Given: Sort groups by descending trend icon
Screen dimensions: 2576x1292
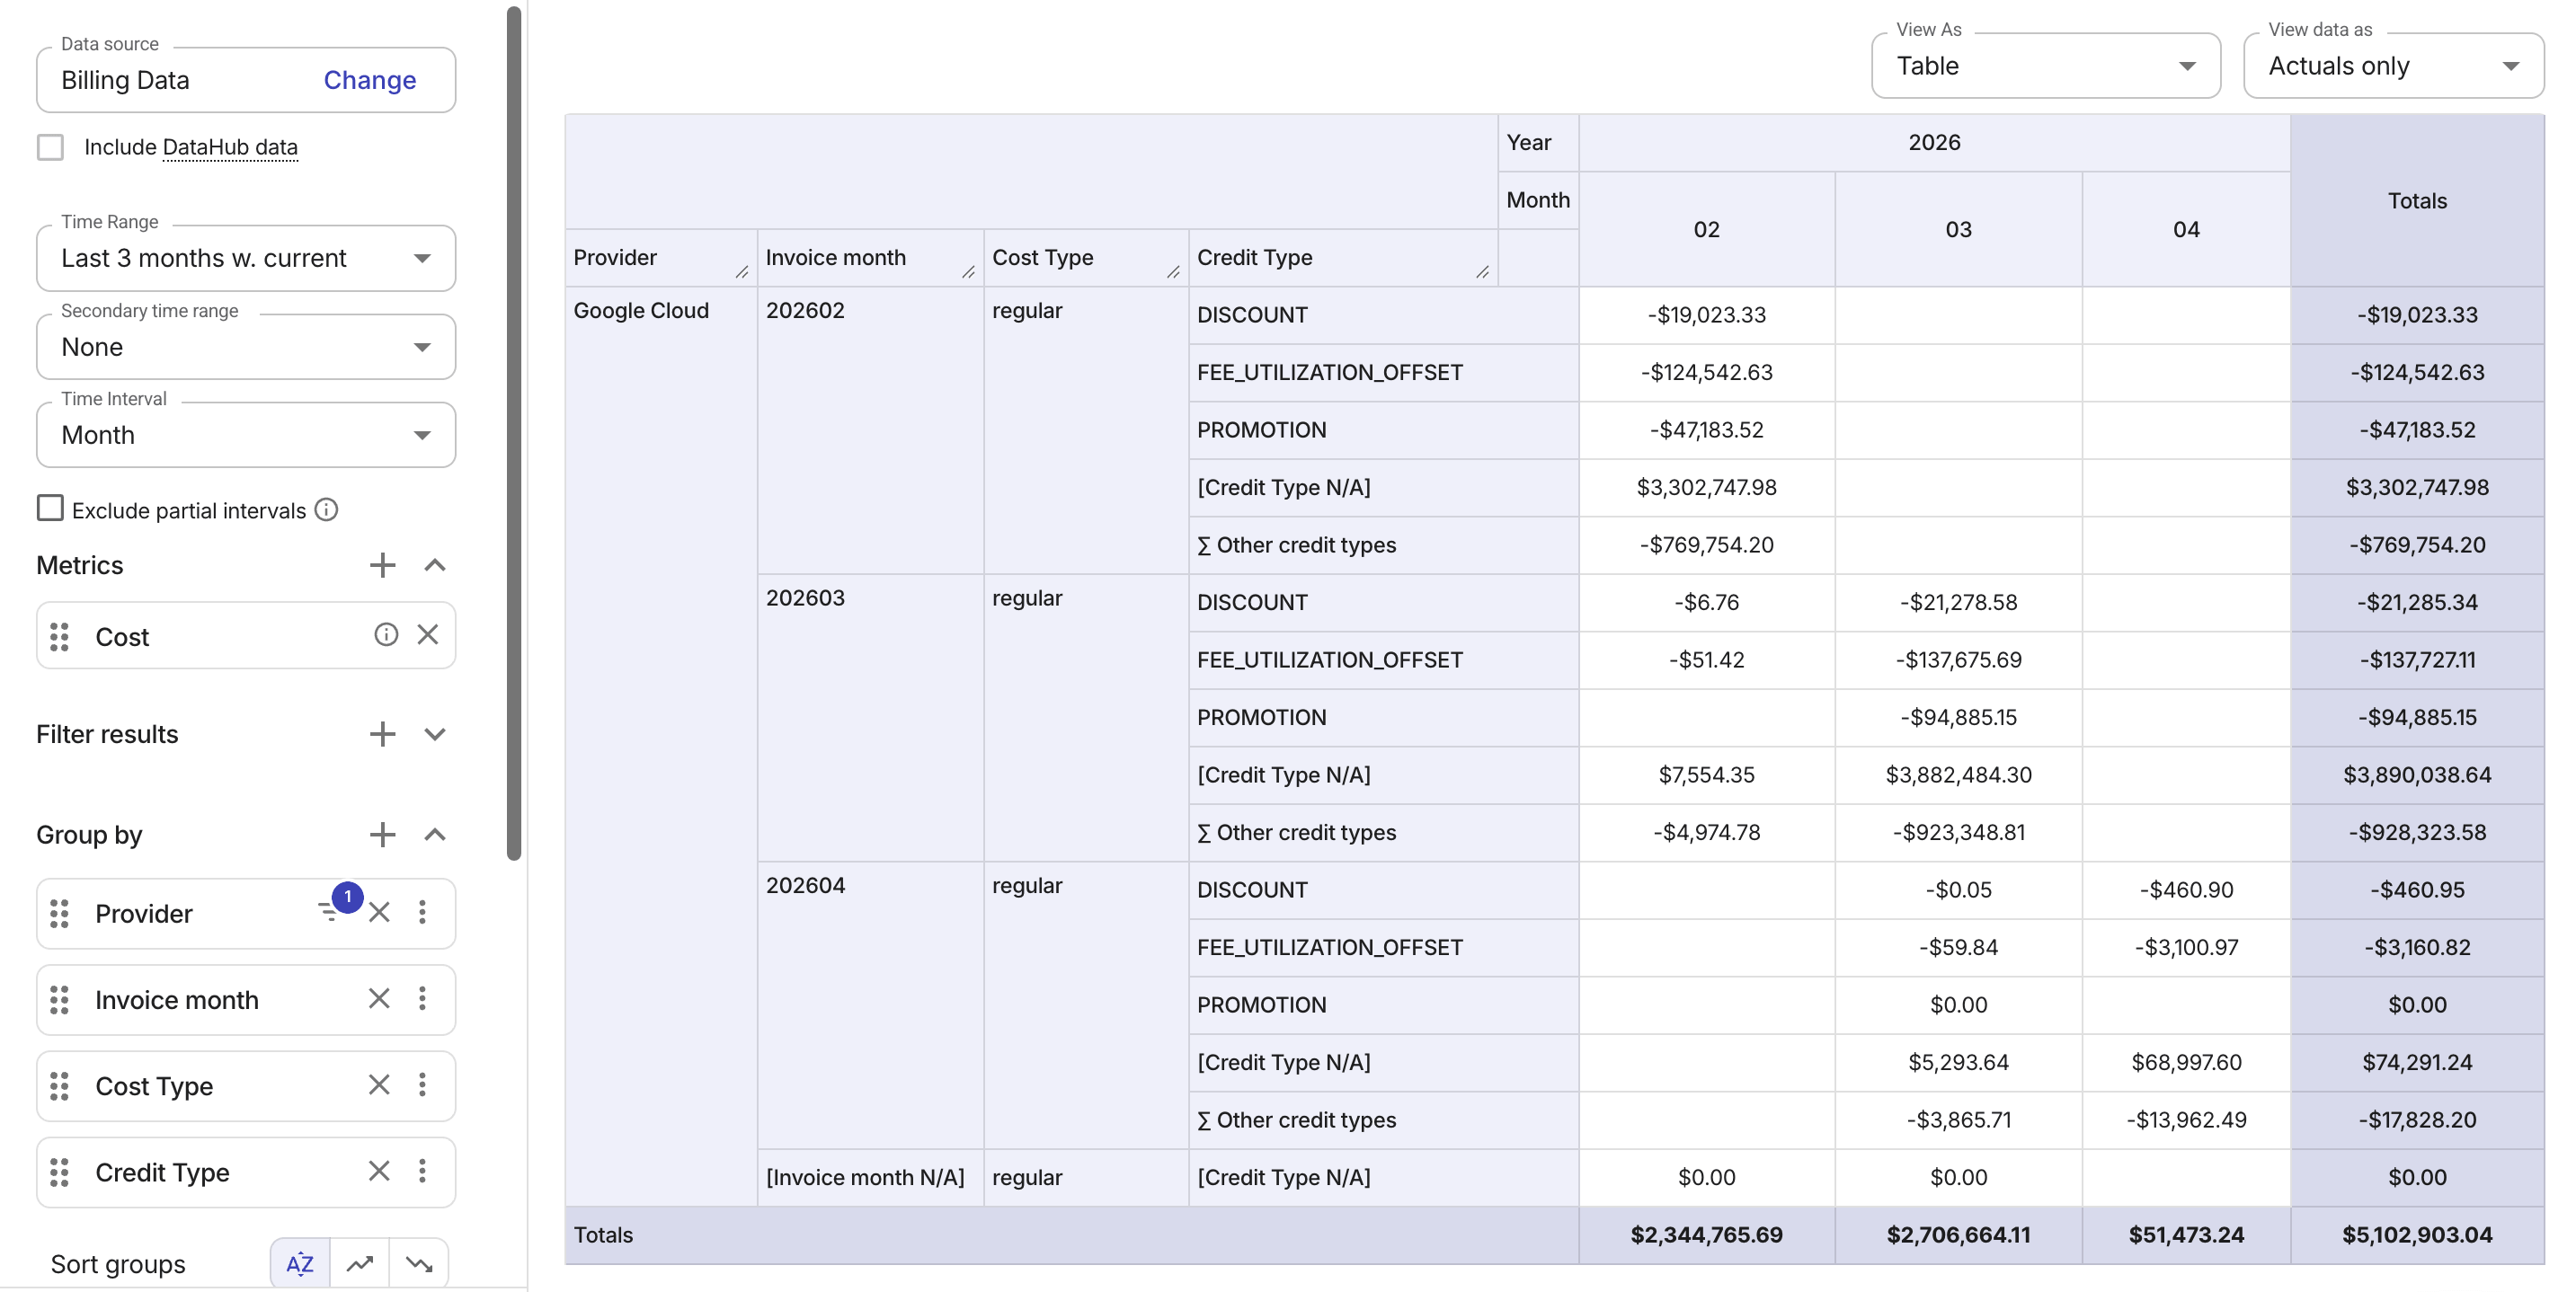Looking at the screenshot, I should click(419, 1263).
